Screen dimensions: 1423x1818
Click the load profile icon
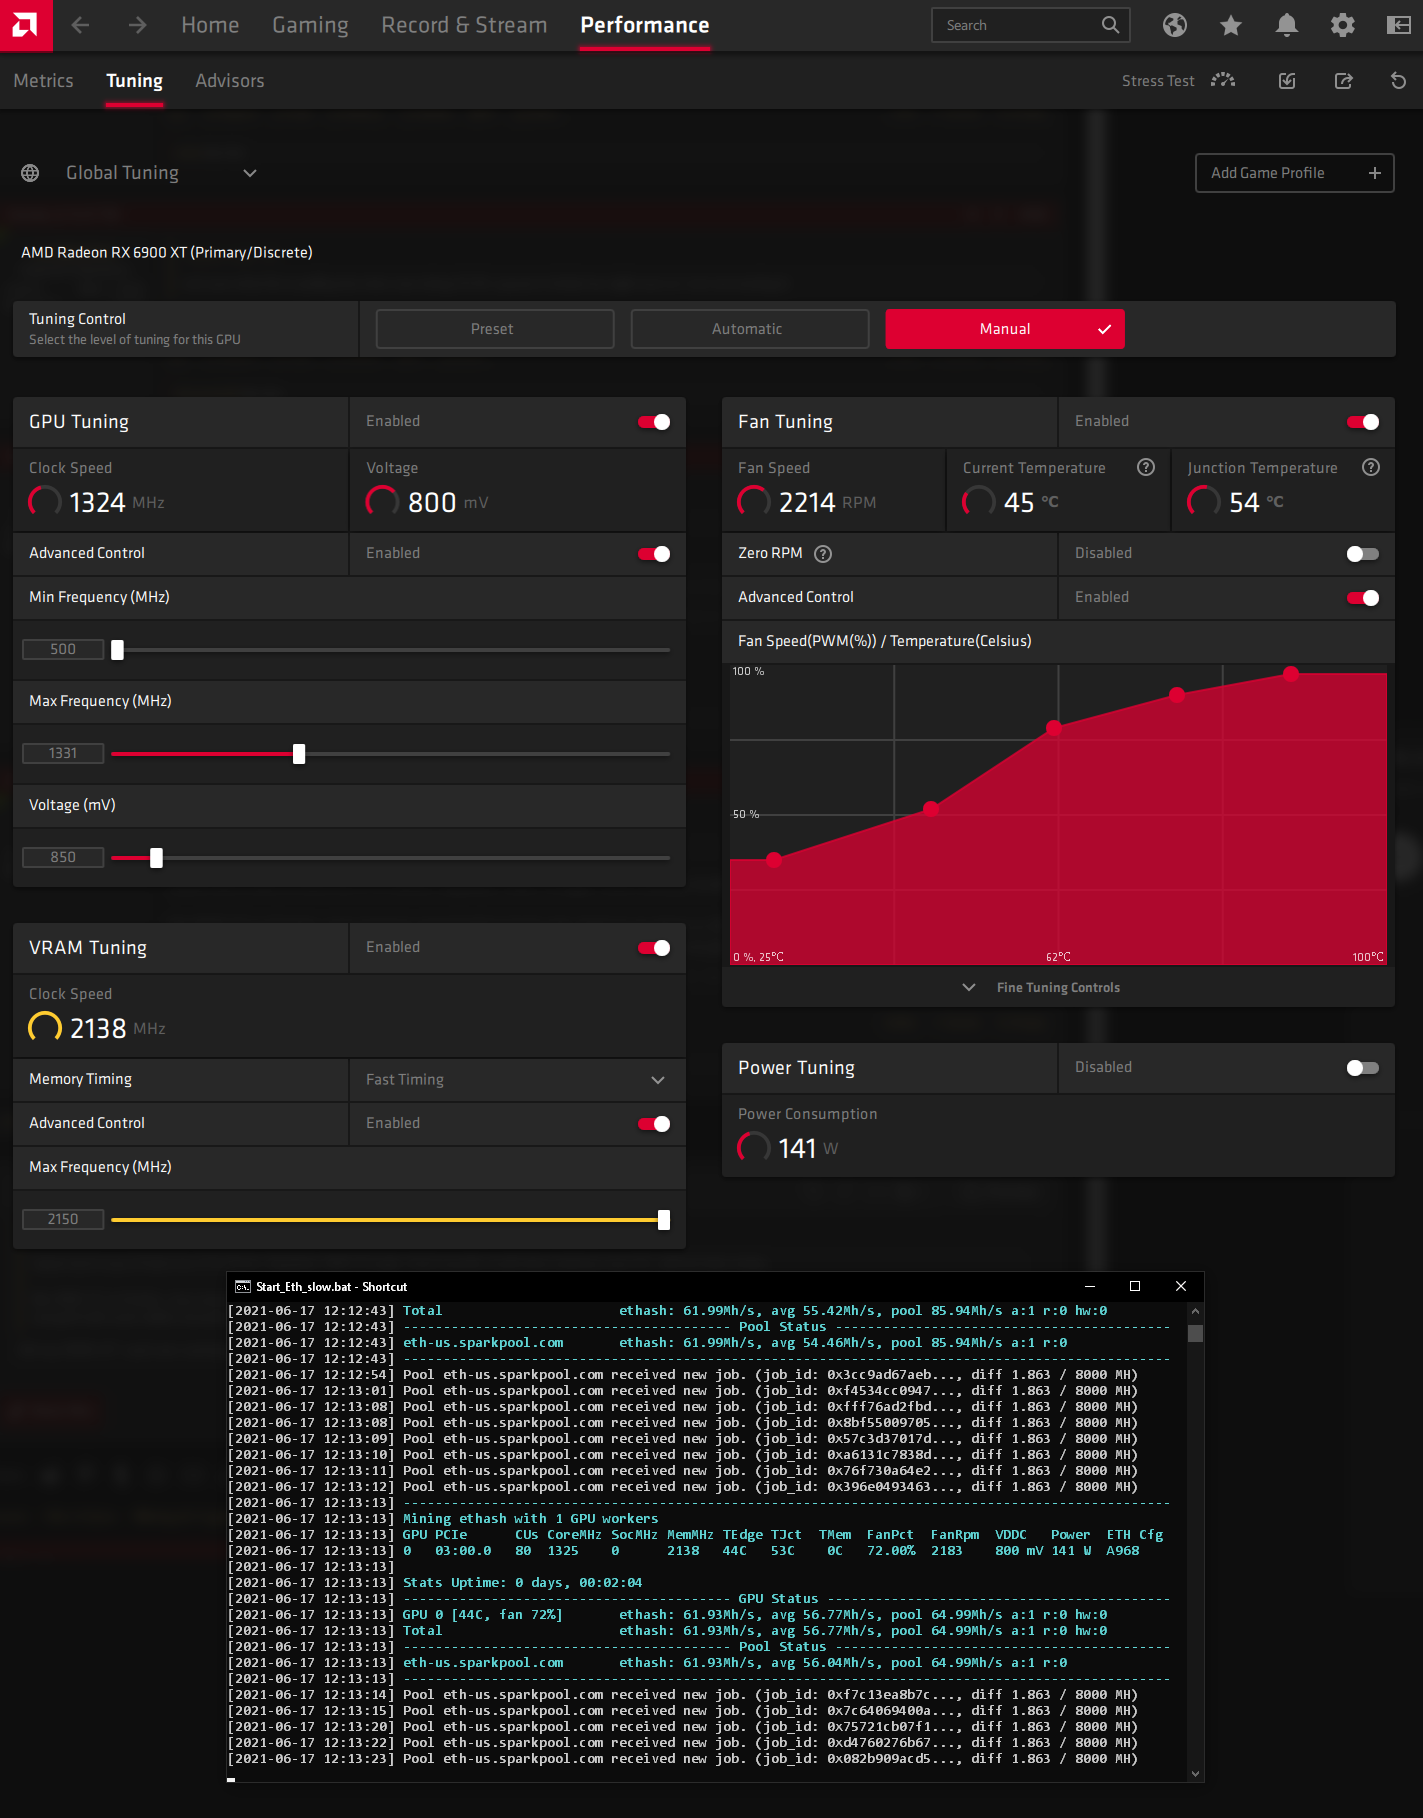(1287, 81)
